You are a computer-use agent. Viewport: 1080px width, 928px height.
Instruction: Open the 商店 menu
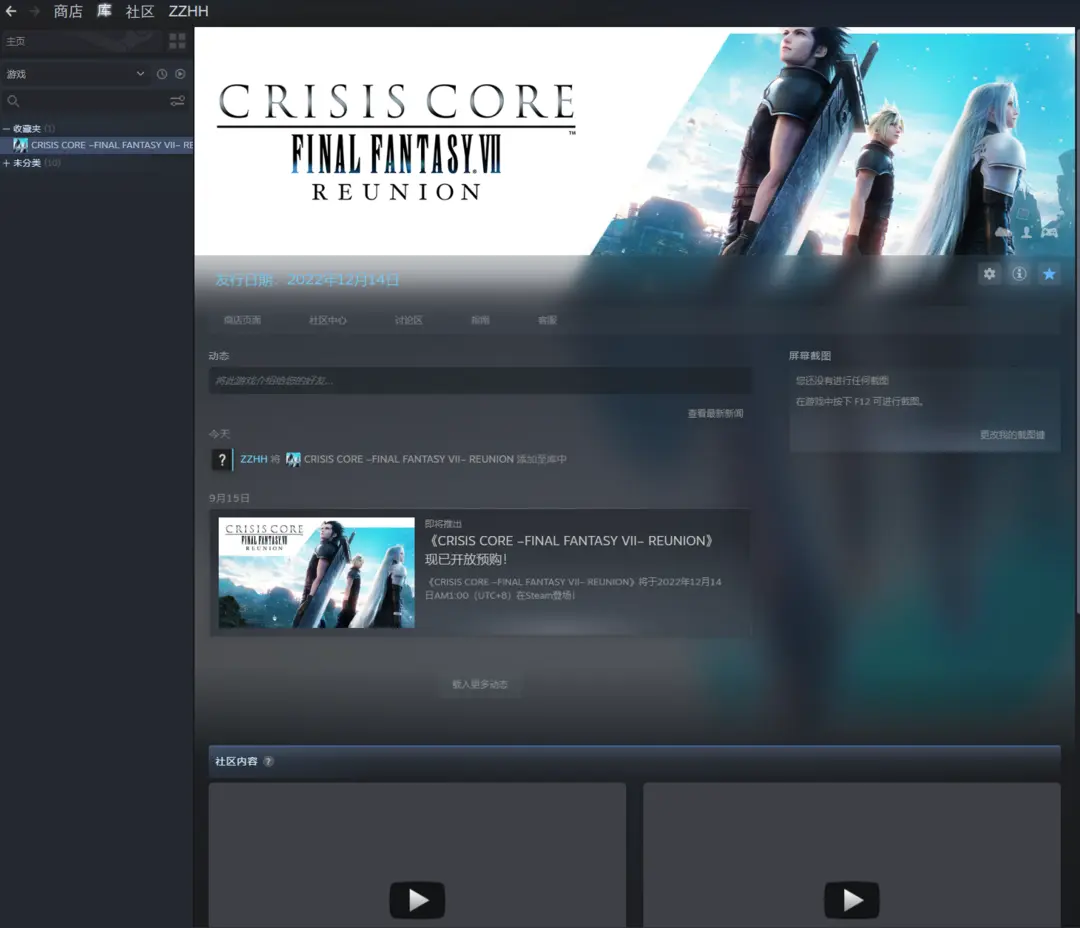tap(68, 11)
